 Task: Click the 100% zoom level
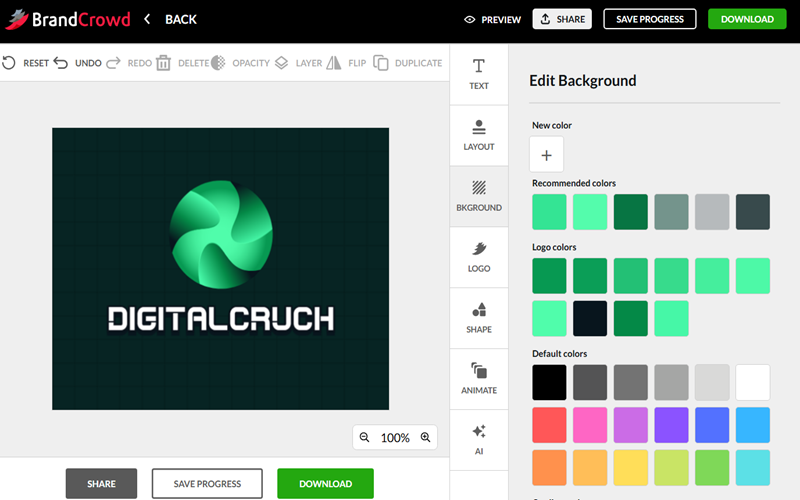coord(395,438)
